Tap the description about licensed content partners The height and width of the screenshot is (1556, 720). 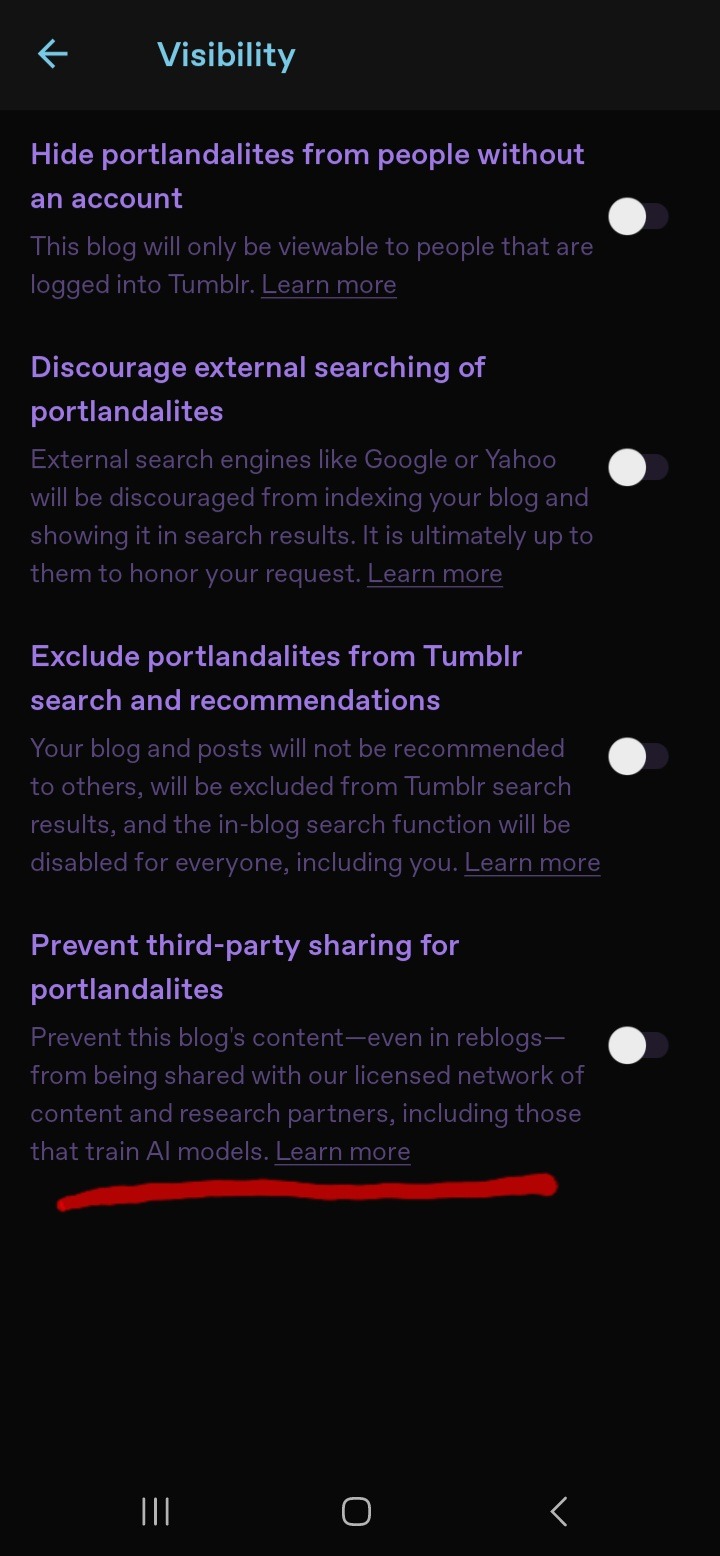(x=306, y=1094)
